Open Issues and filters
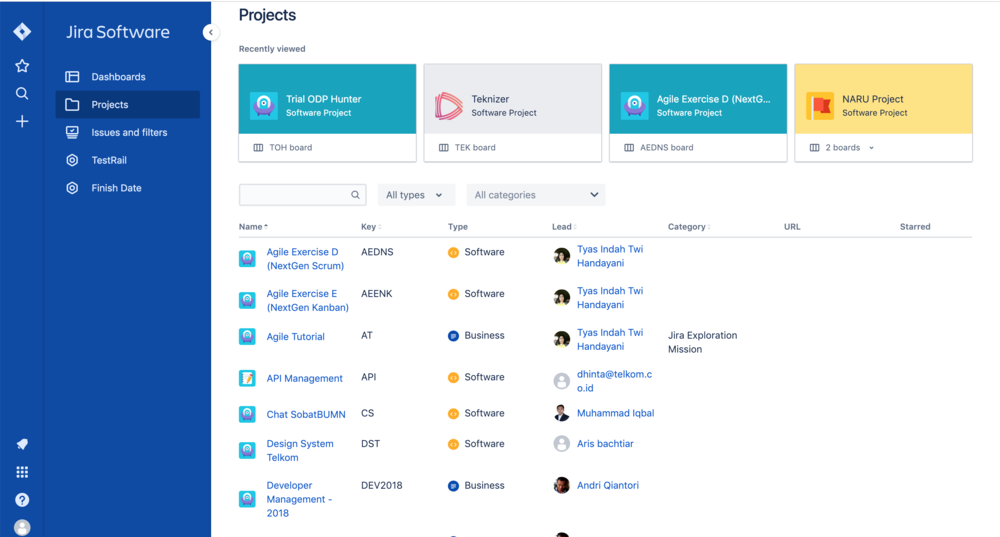Image resolution: width=1000 pixels, height=537 pixels. [x=128, y=133]
